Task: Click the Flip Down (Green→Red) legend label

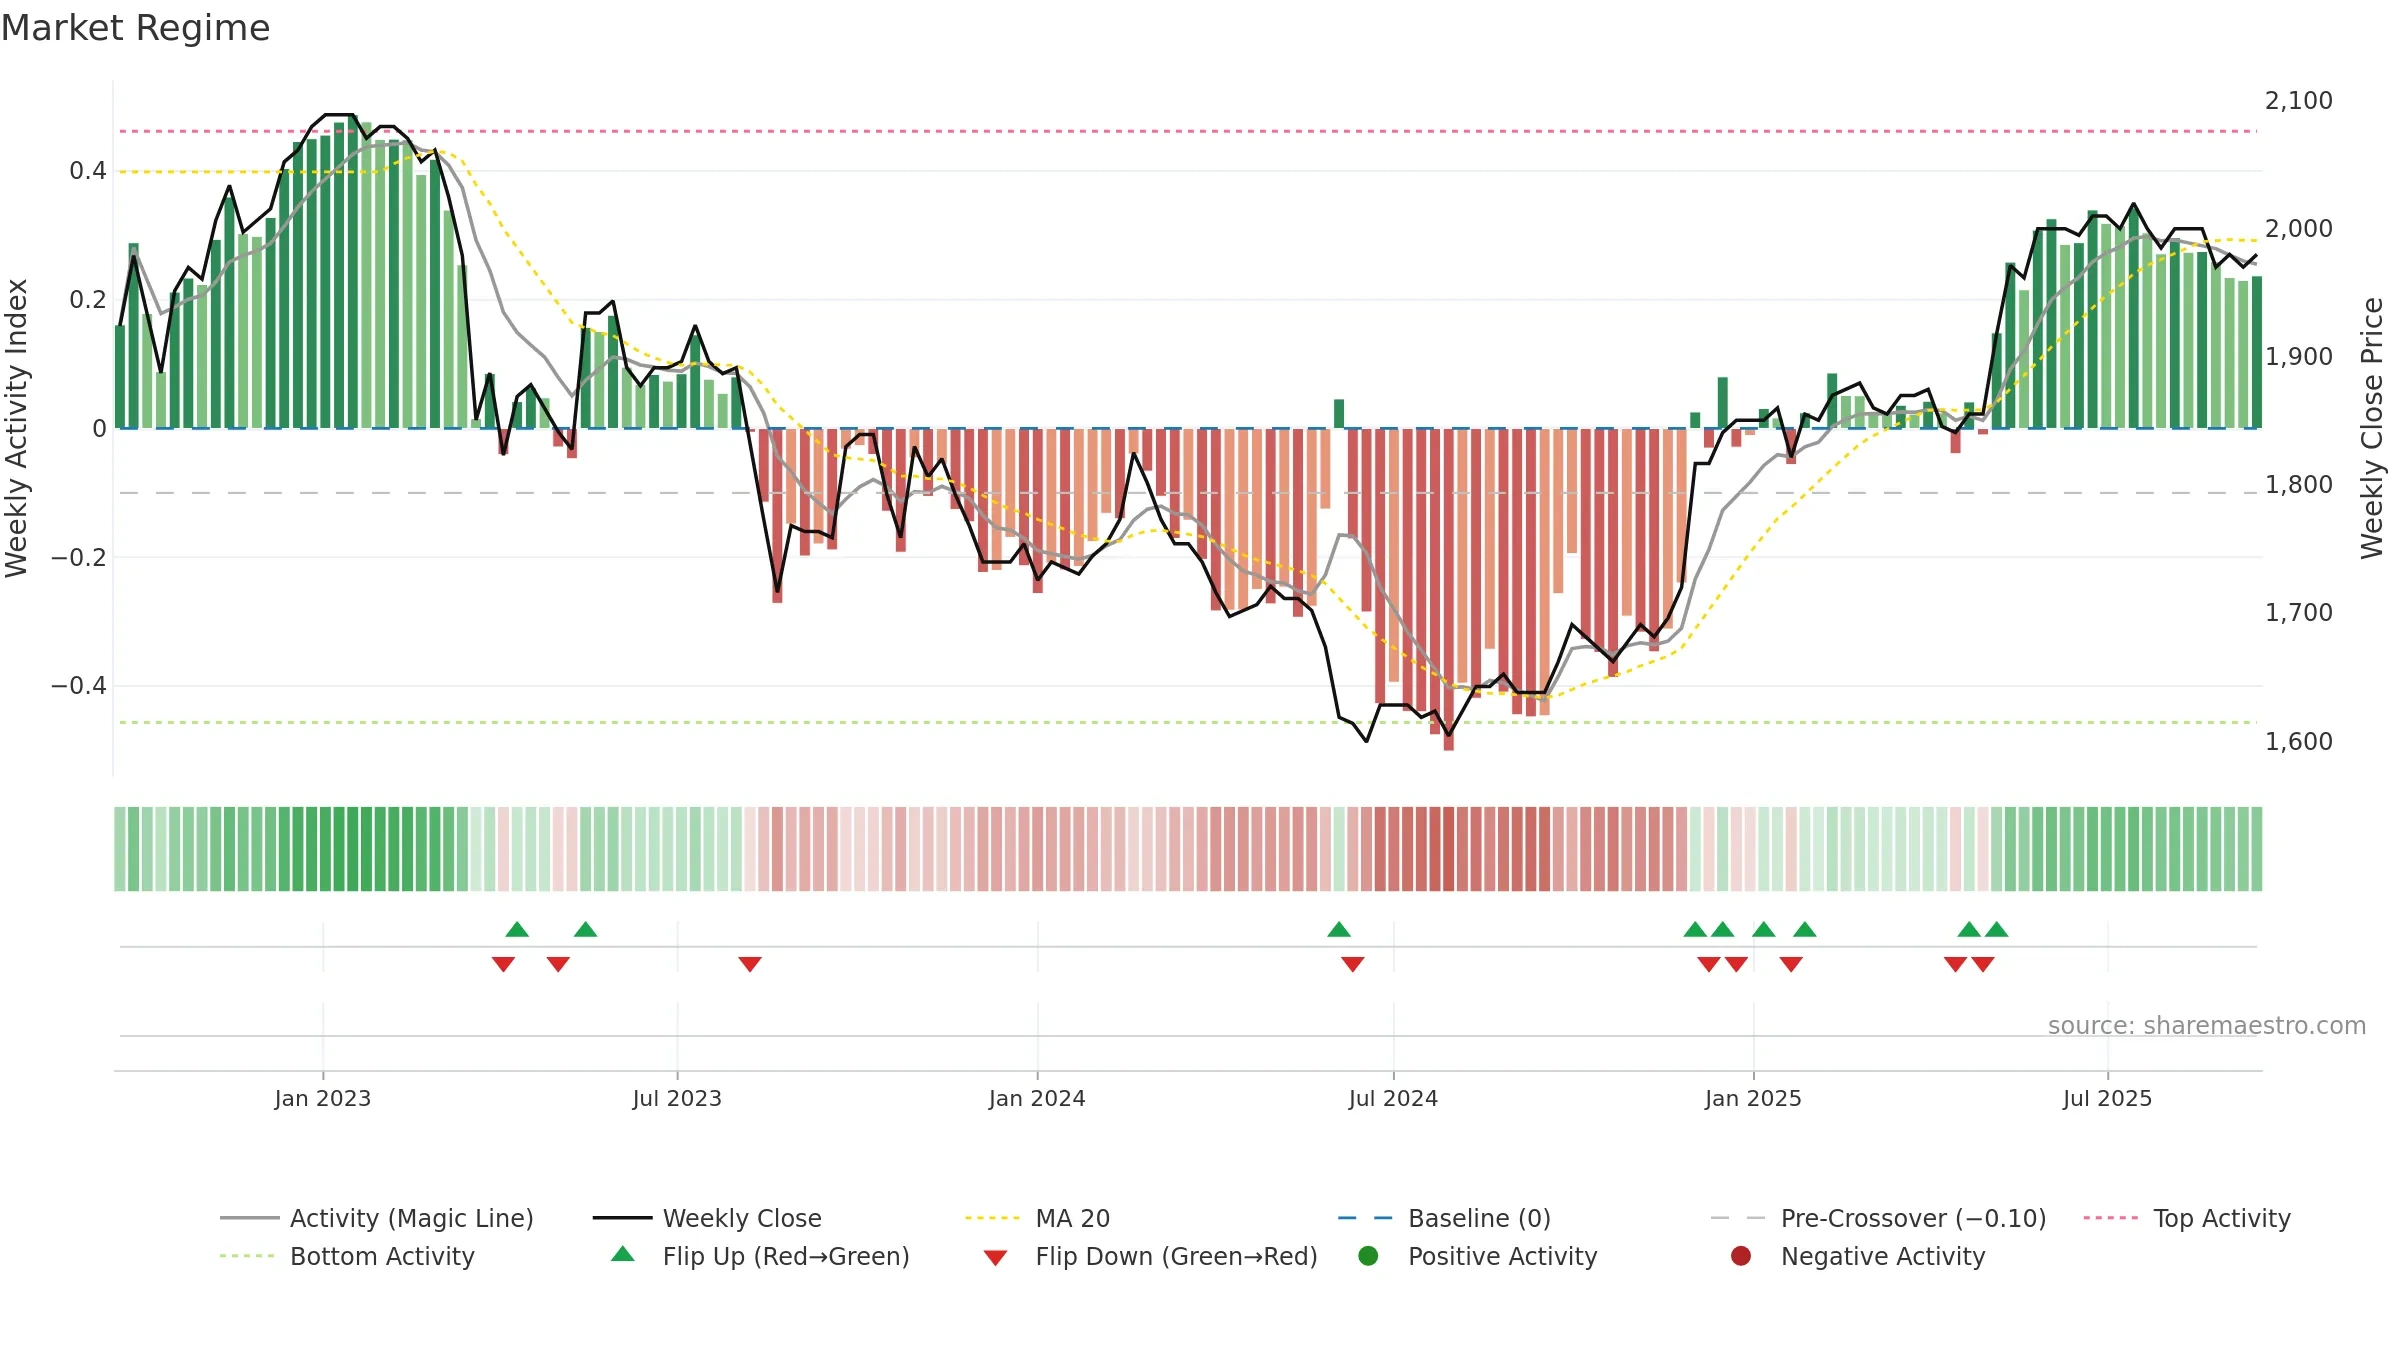Action: pos(1176,1256)
